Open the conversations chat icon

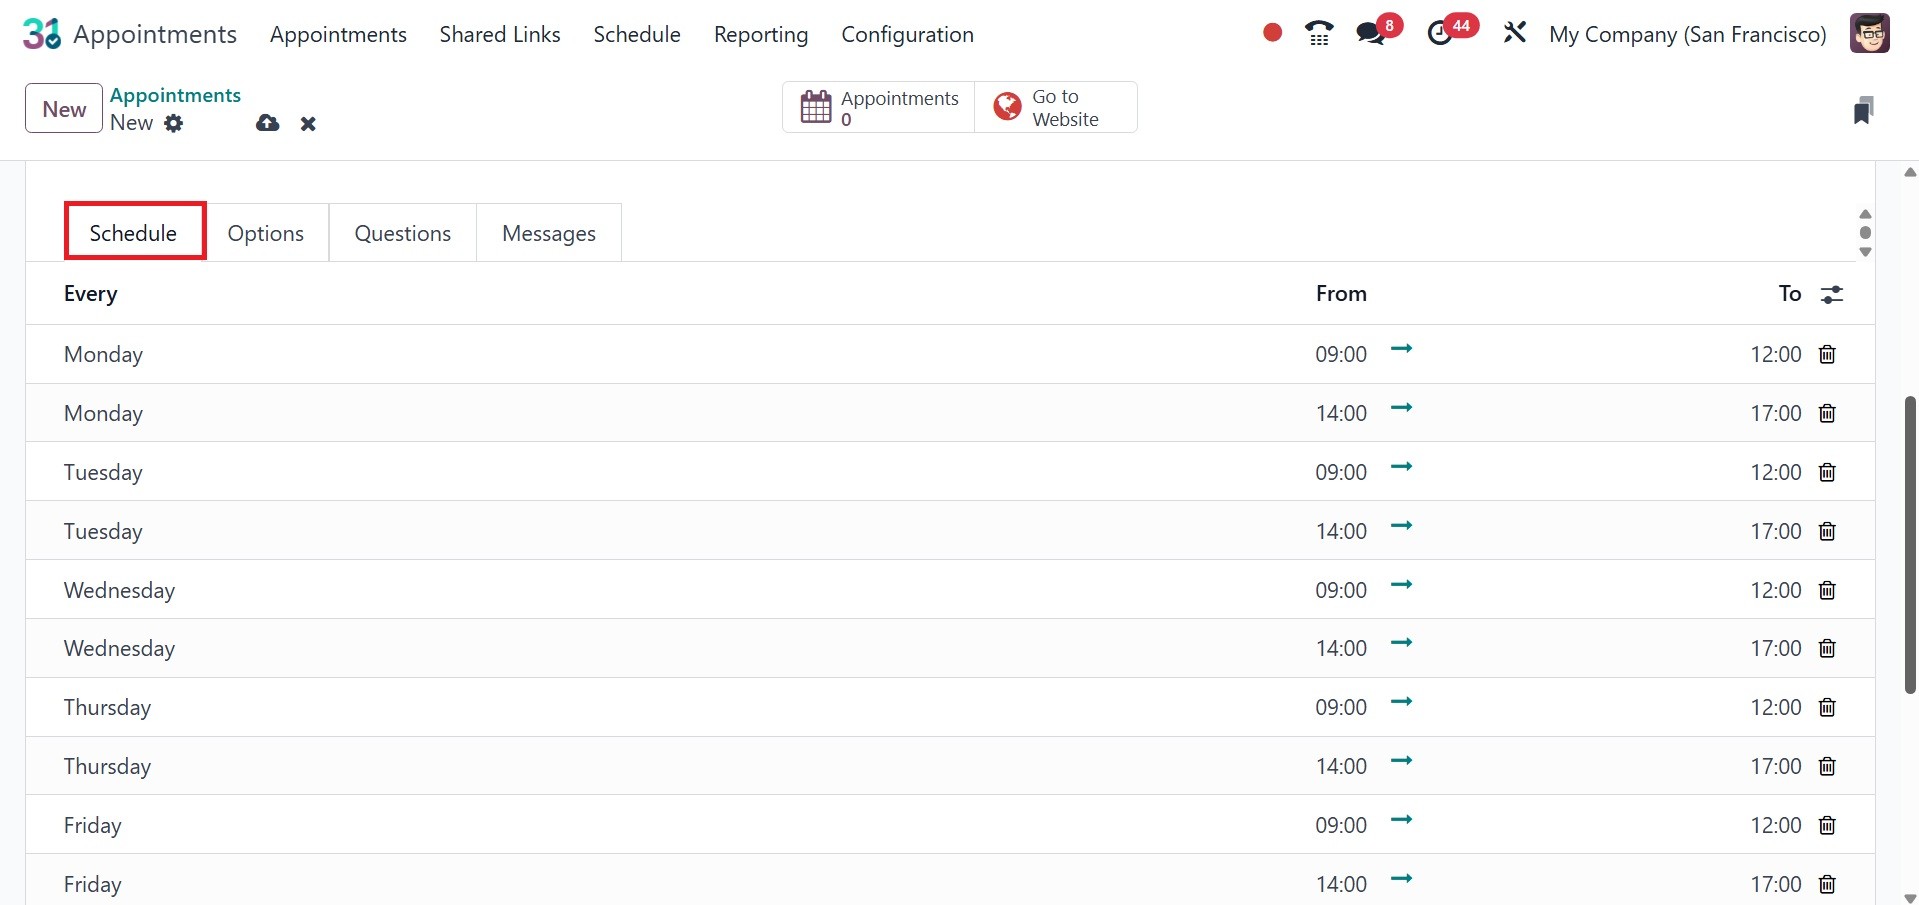(x=1371, y=33)
